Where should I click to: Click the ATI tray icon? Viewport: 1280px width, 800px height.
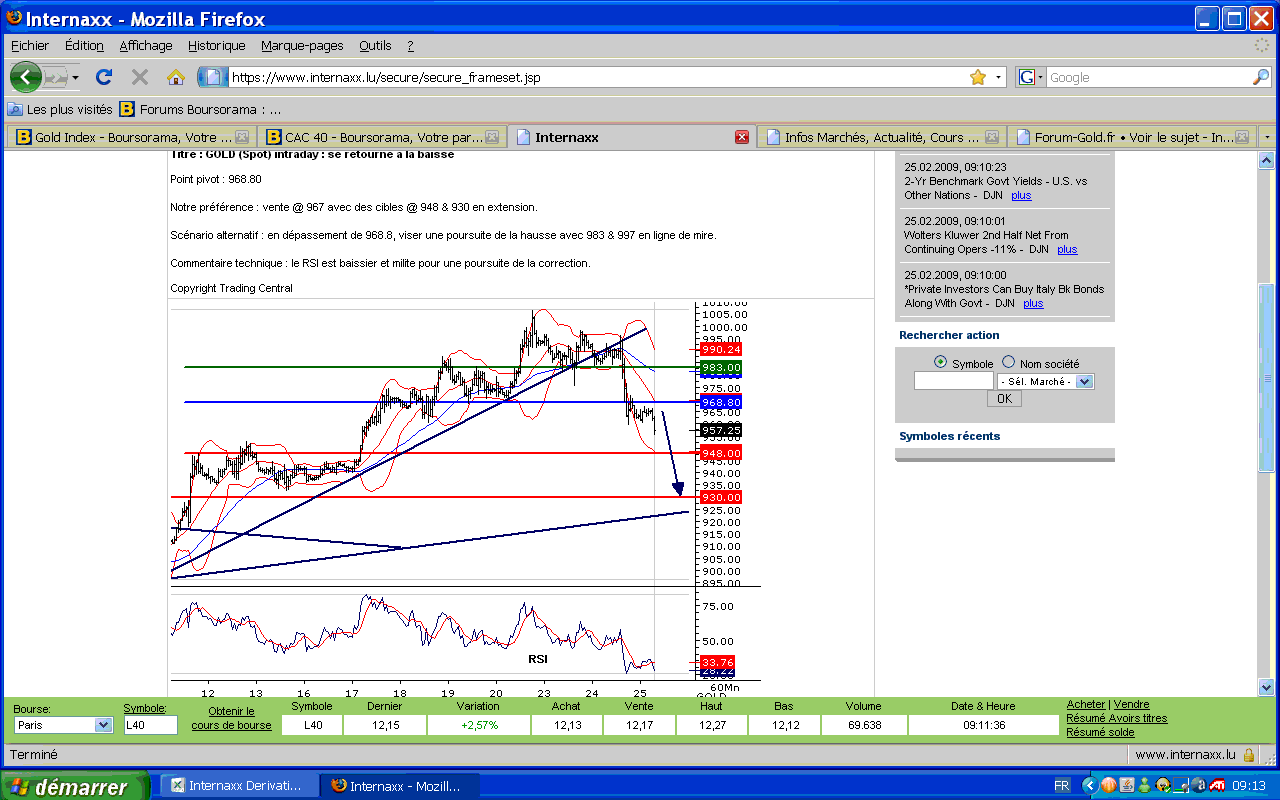tap(1216, 786)
